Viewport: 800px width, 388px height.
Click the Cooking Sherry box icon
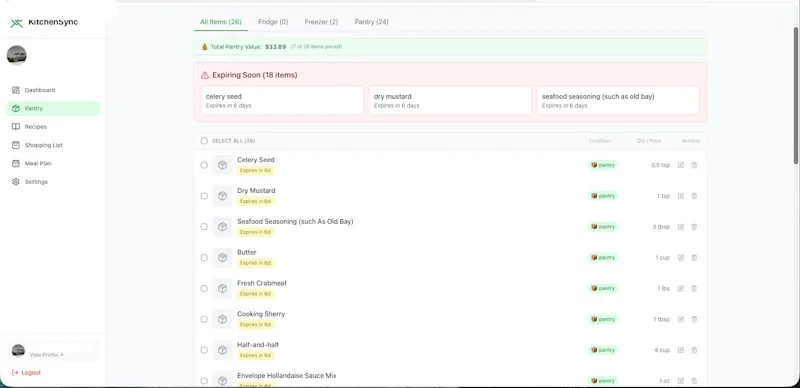[x=222, y=319]
